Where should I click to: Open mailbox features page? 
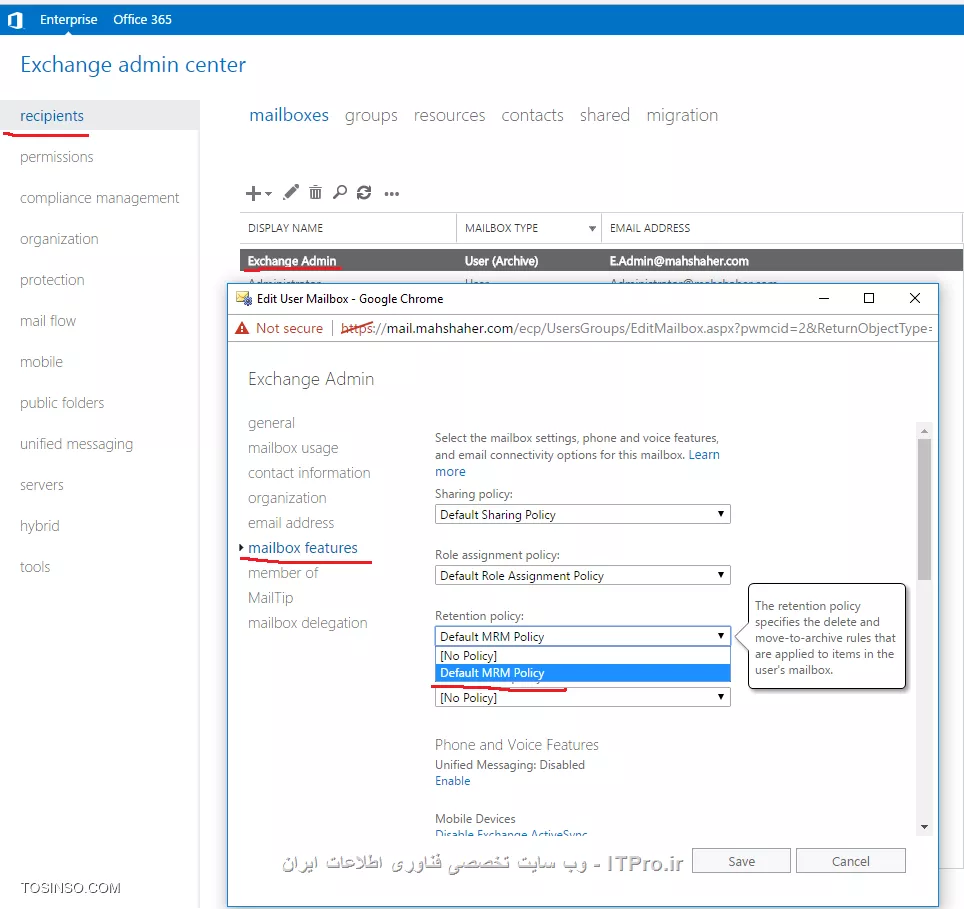pyautogui.click(x=303, y=548)
